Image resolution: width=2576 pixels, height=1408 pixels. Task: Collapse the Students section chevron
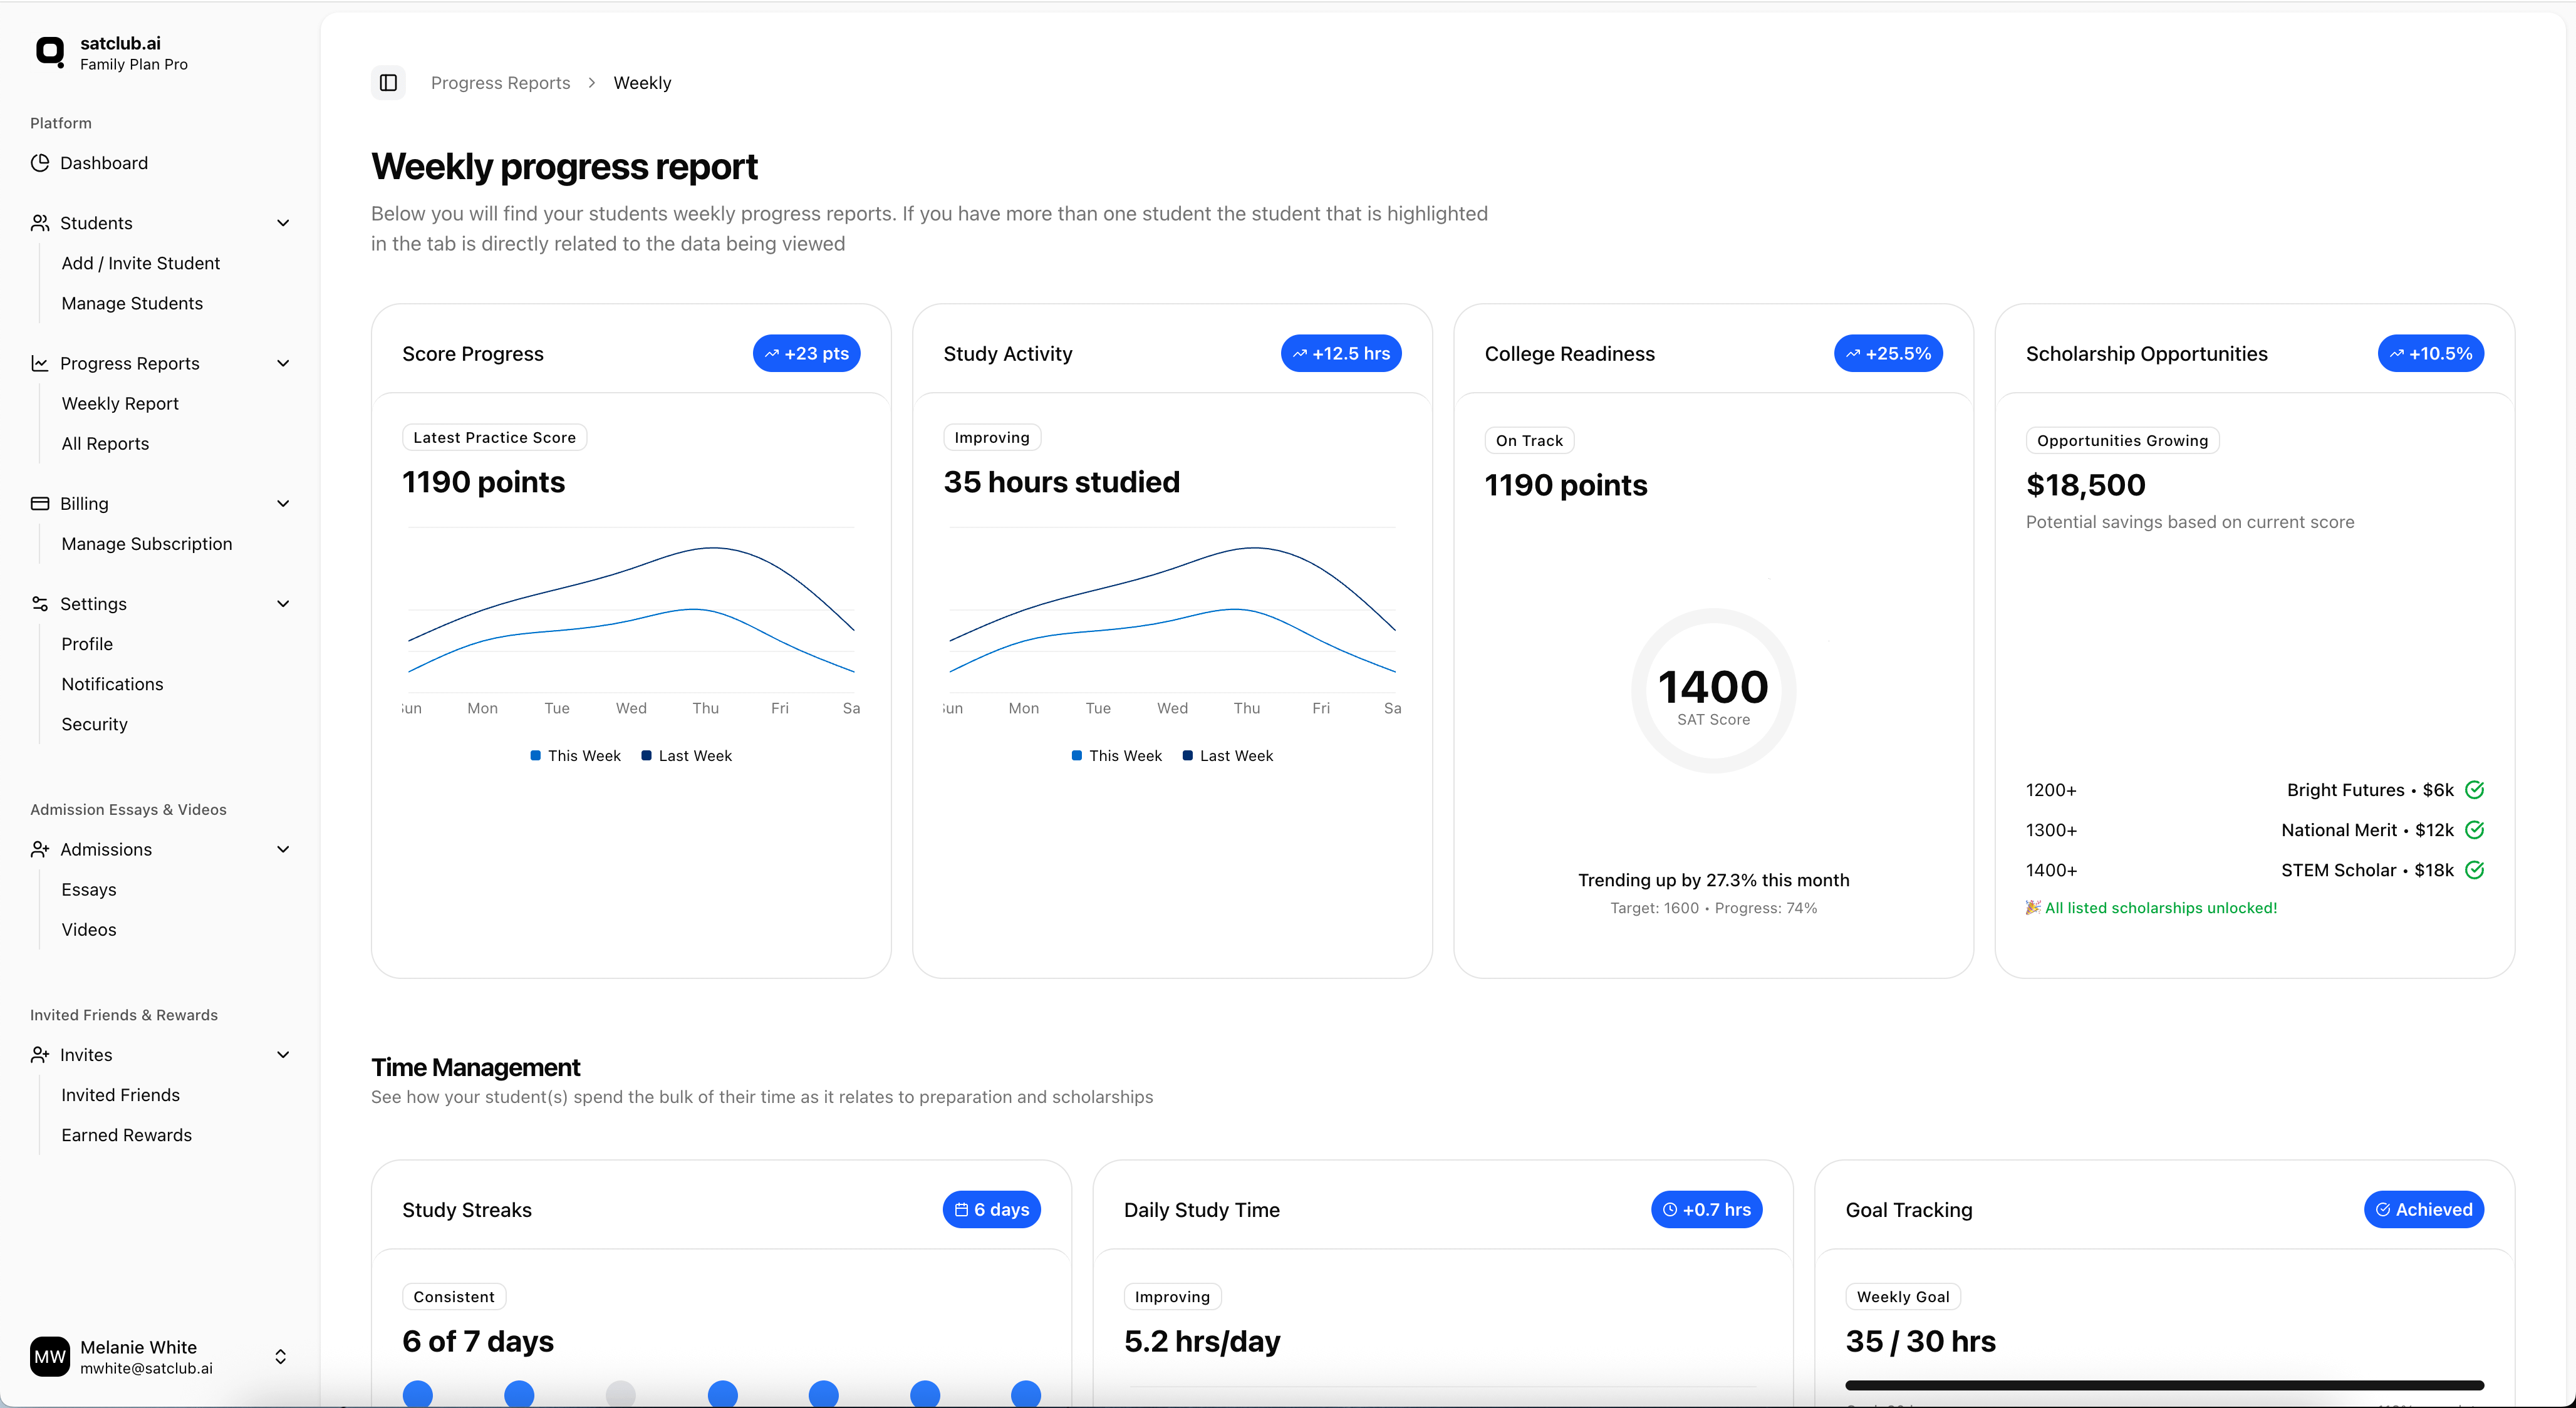(x=283, y=223)
